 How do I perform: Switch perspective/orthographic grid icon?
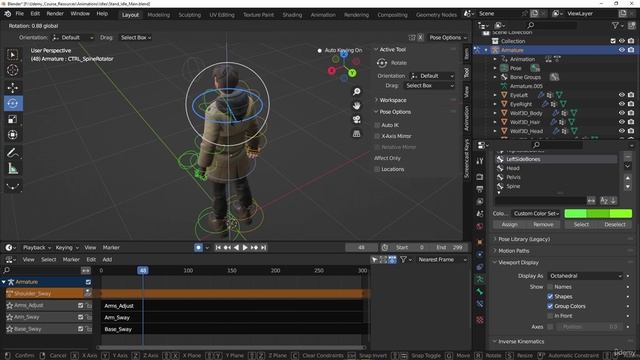tap(356, 134)
